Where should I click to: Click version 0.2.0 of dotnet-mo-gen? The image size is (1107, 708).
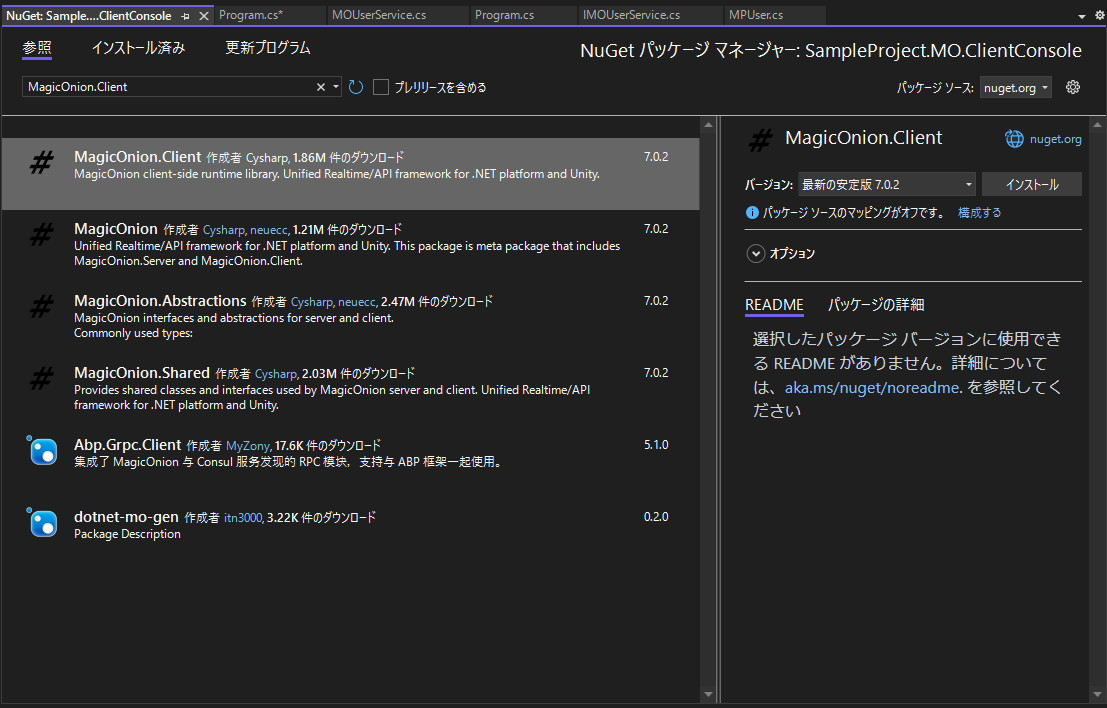[x=656, y=517]
